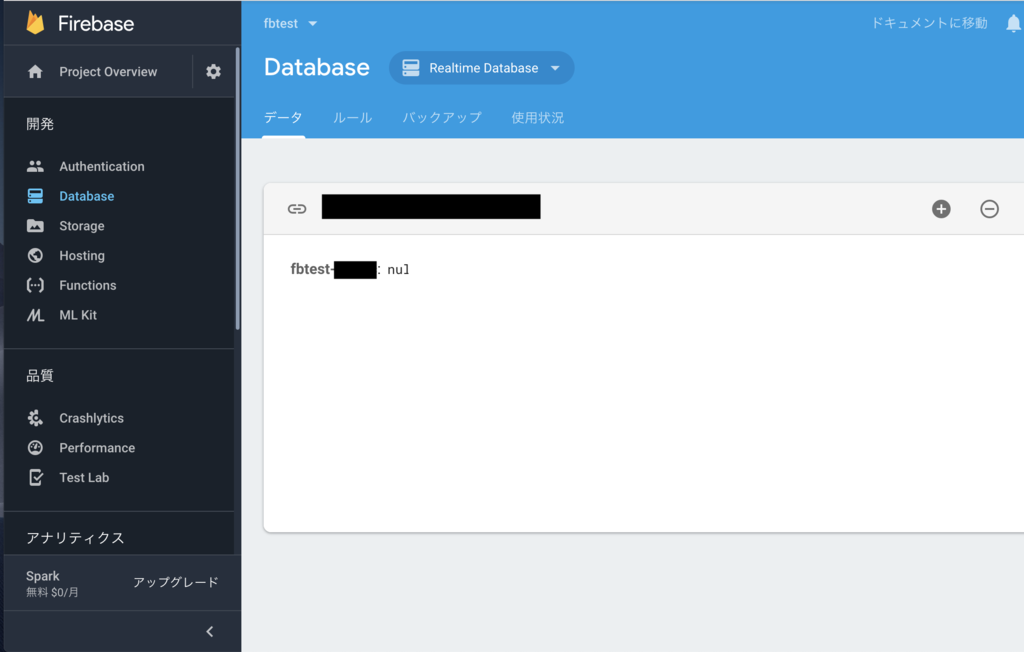The height and width of the screenshot is (652, 1024).
Task: Open ML Kit section
Action: 78,315
